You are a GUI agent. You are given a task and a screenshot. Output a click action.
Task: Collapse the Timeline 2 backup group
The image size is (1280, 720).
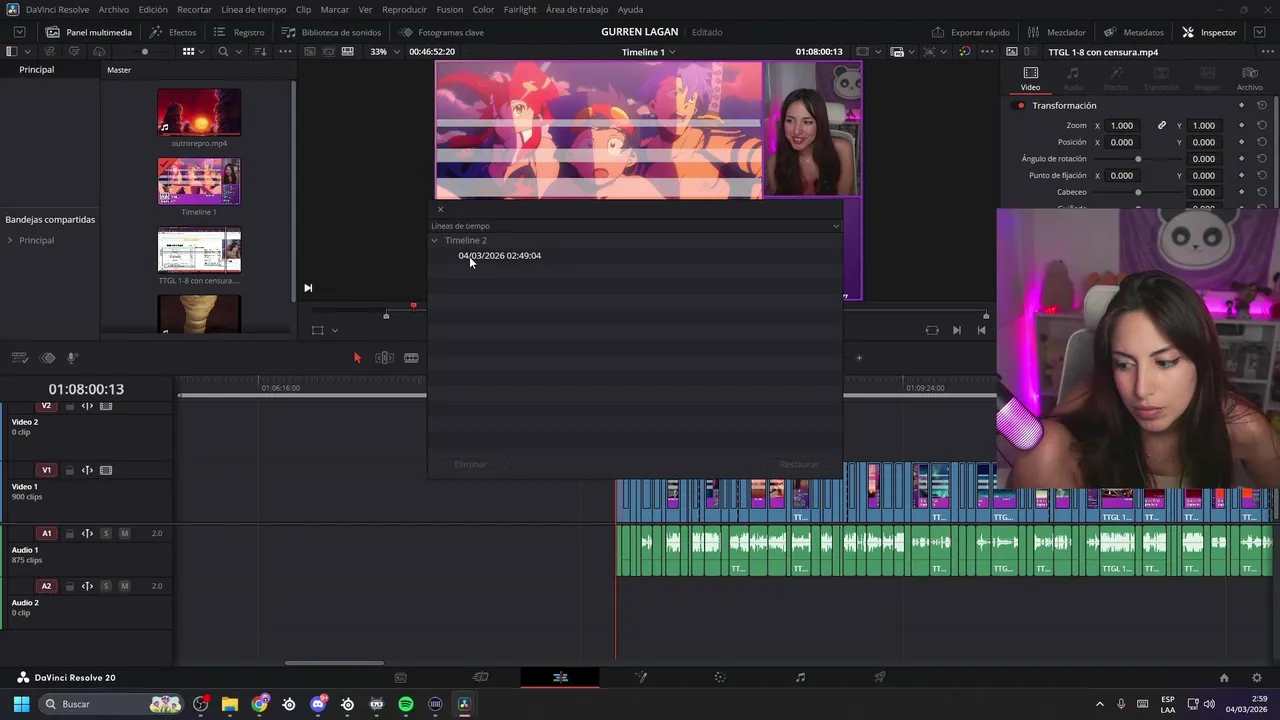coord(434,240)
